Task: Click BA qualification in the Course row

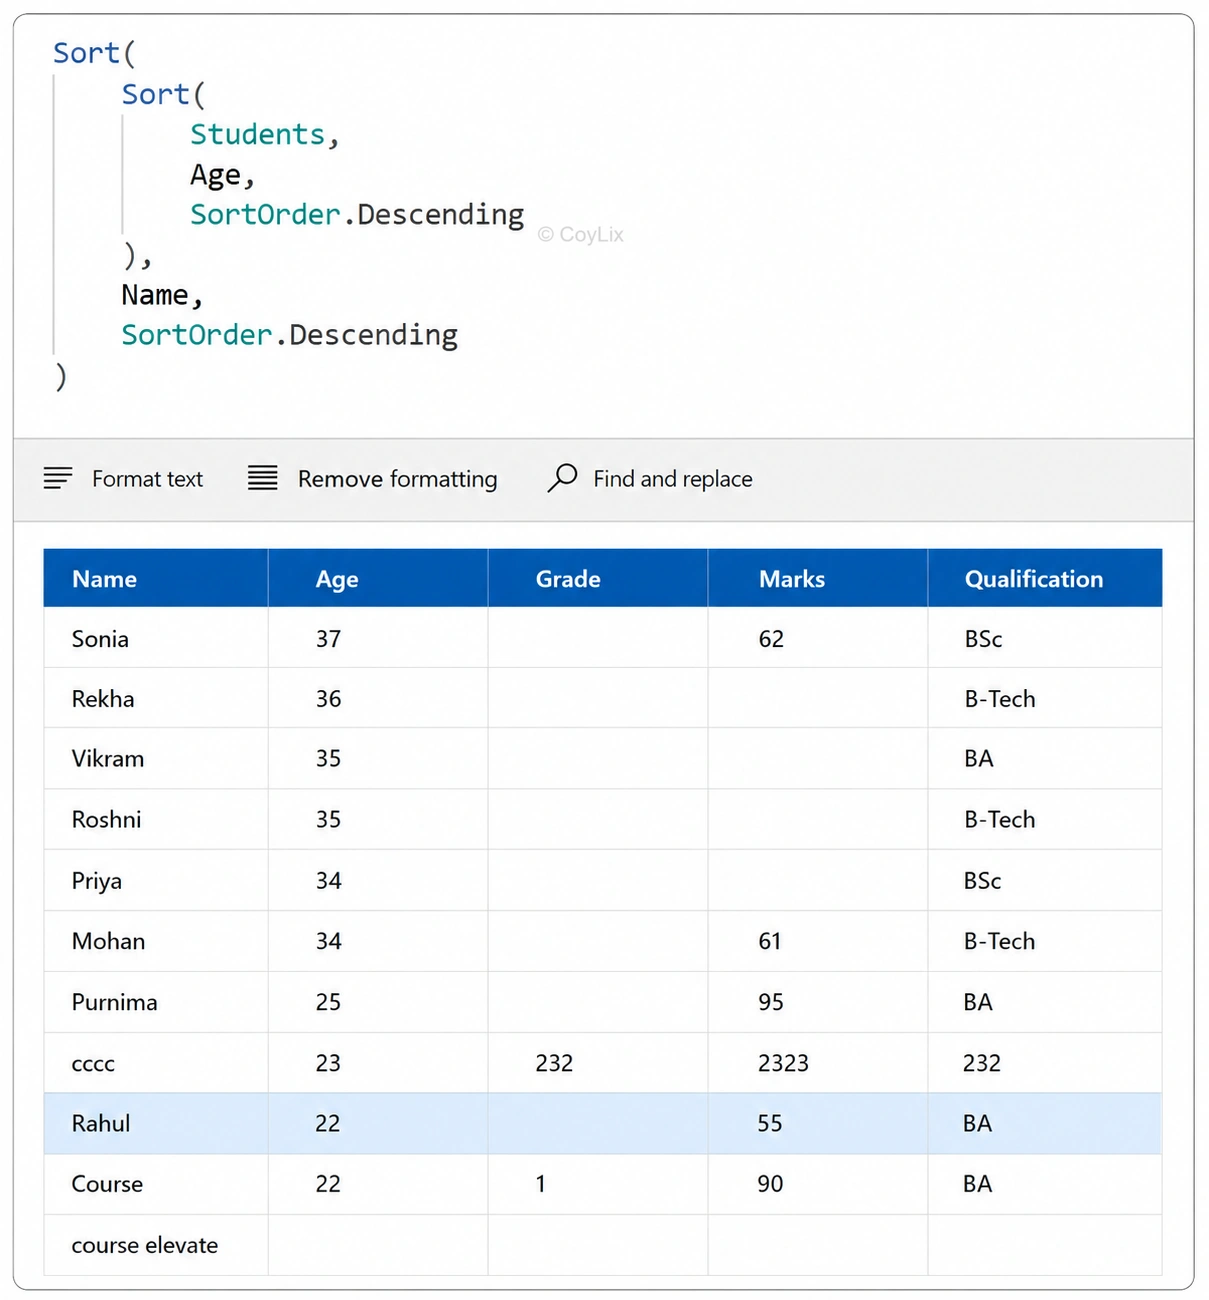Action: (978, 1184)
